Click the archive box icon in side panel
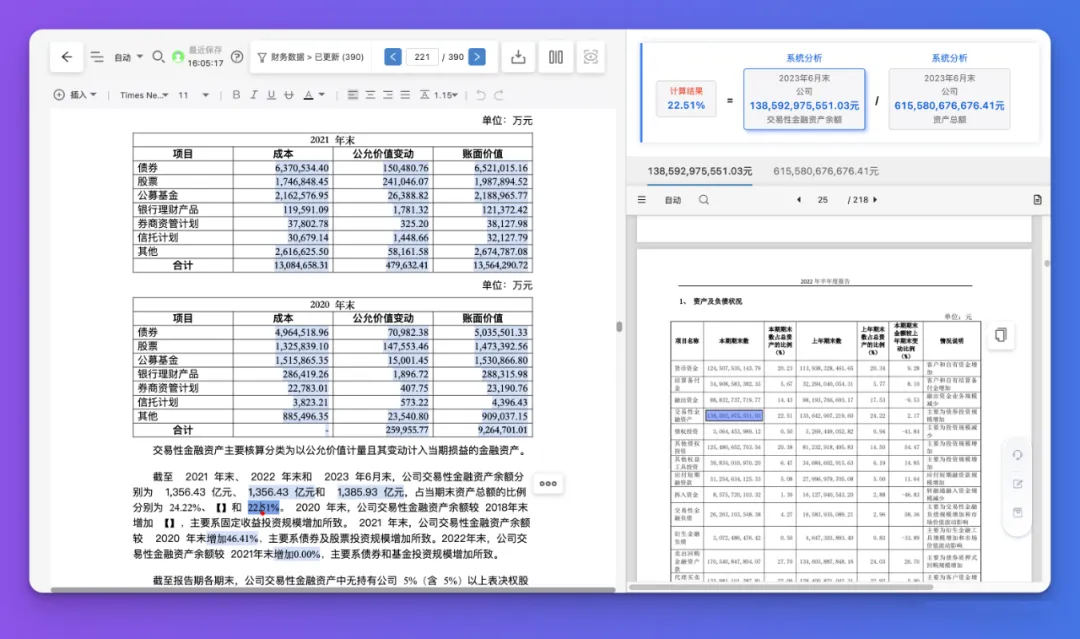 [1017, 513]
